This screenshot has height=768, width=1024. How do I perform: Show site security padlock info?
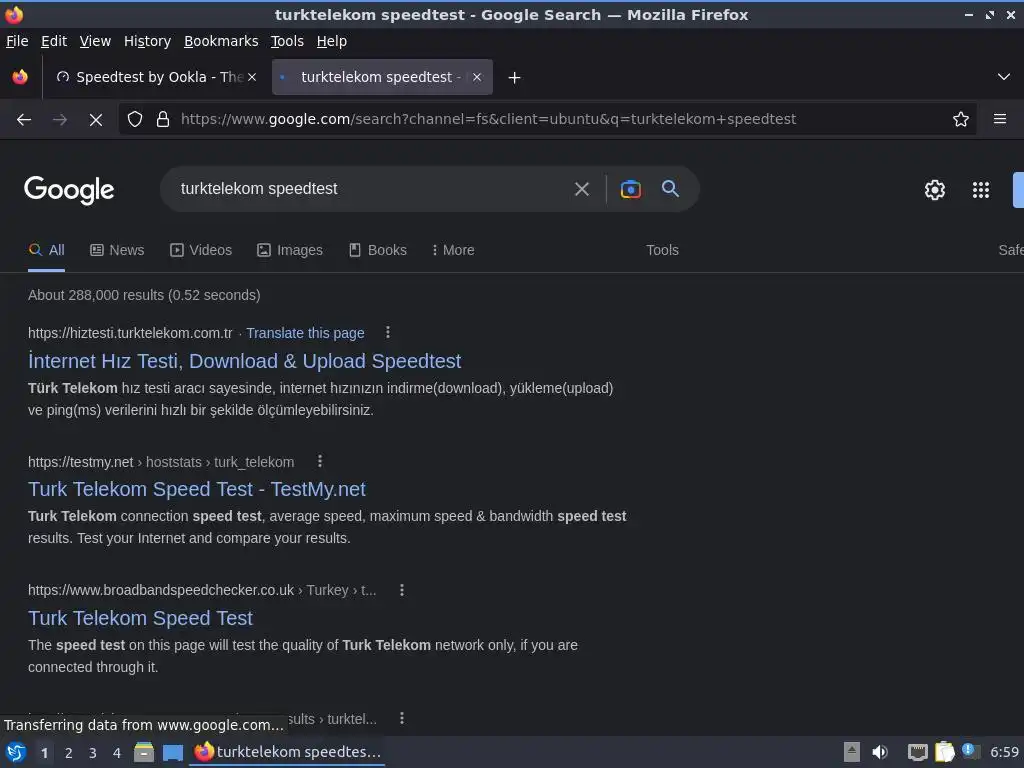(163, 120)
